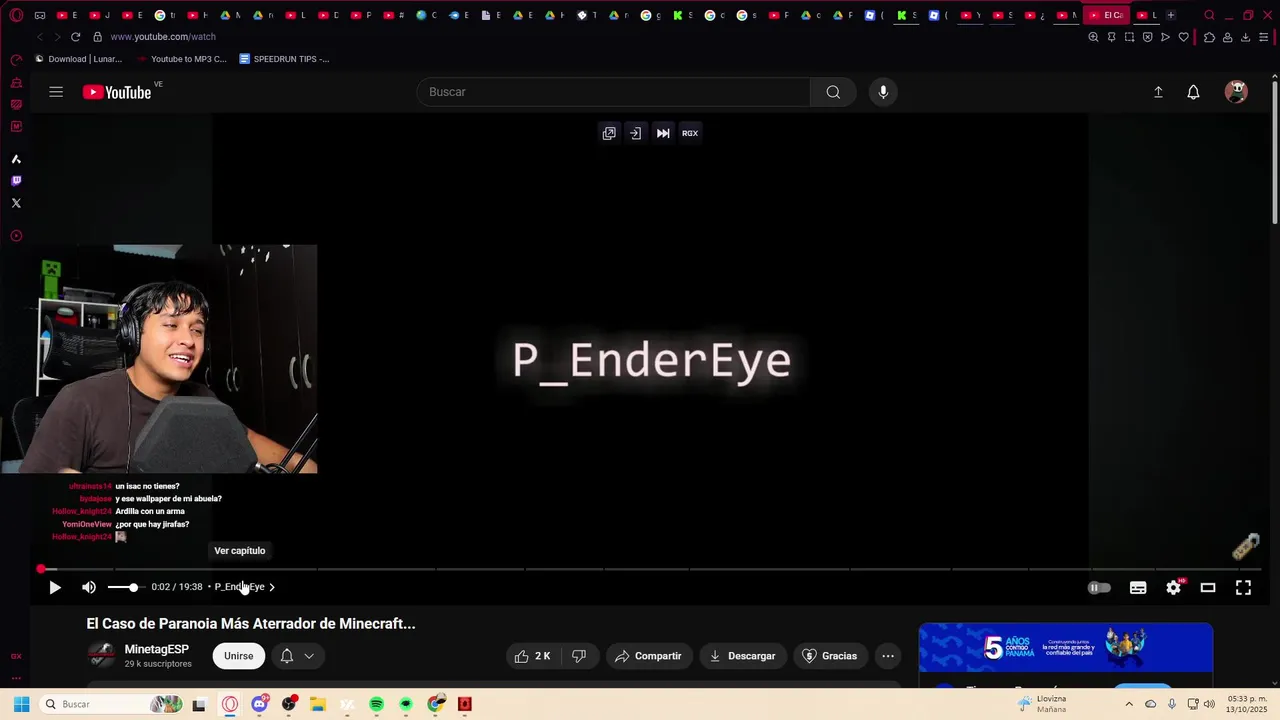Switch to the active El Ca tab

(1106, 15)
